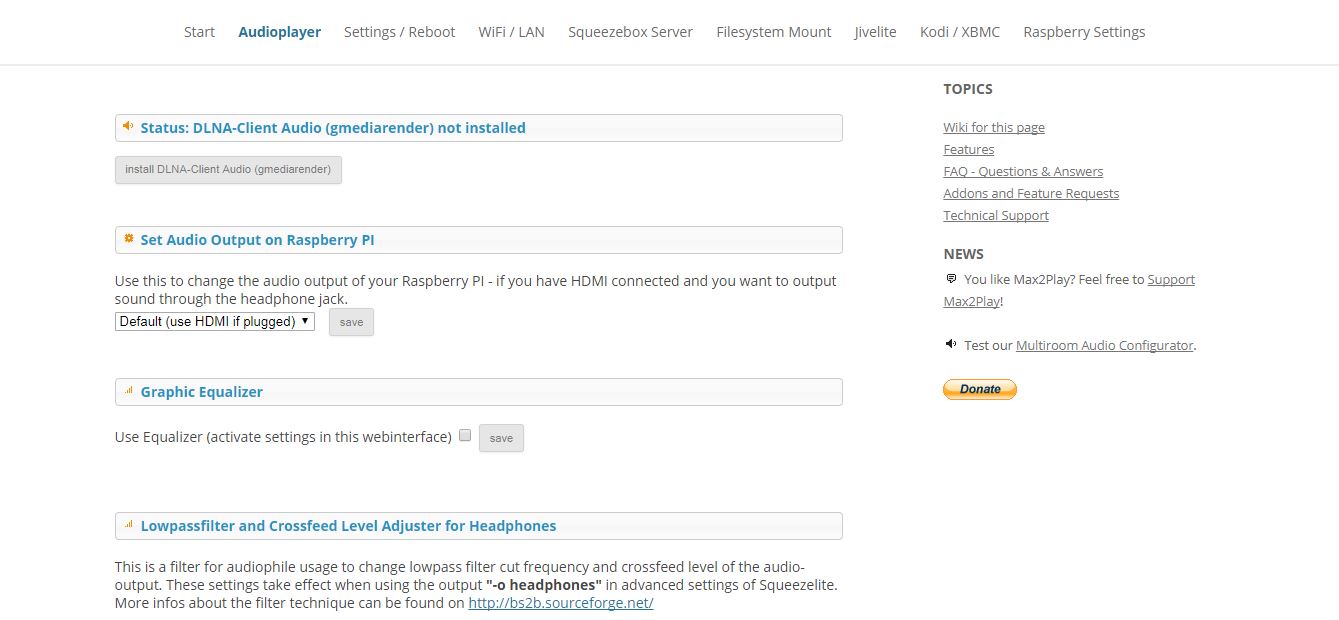Click the bars icon beside Graphic Equalizer
Viewport: 1339px width, 620px height.
[x=128, y=390]
